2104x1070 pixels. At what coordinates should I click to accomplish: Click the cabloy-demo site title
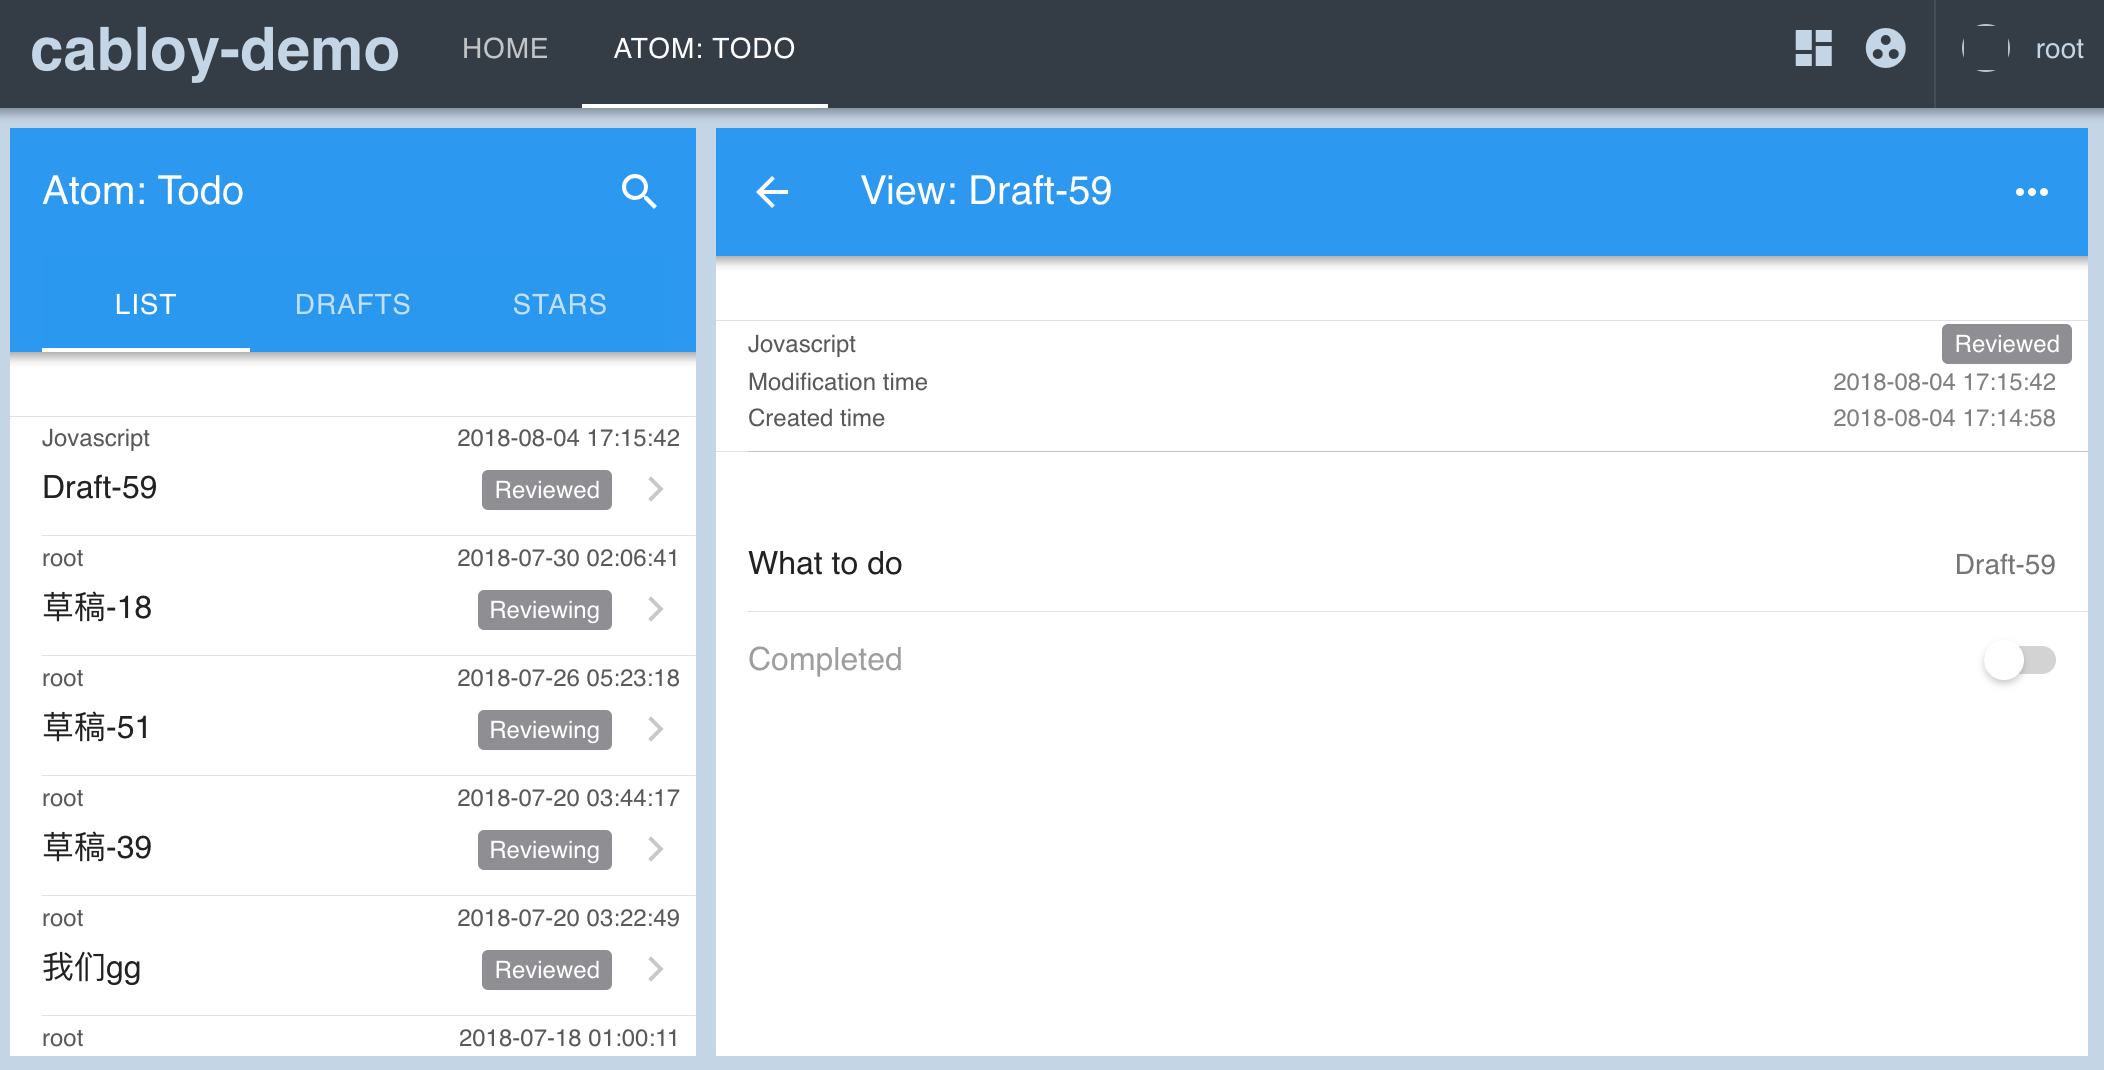[x=215, y=49]
